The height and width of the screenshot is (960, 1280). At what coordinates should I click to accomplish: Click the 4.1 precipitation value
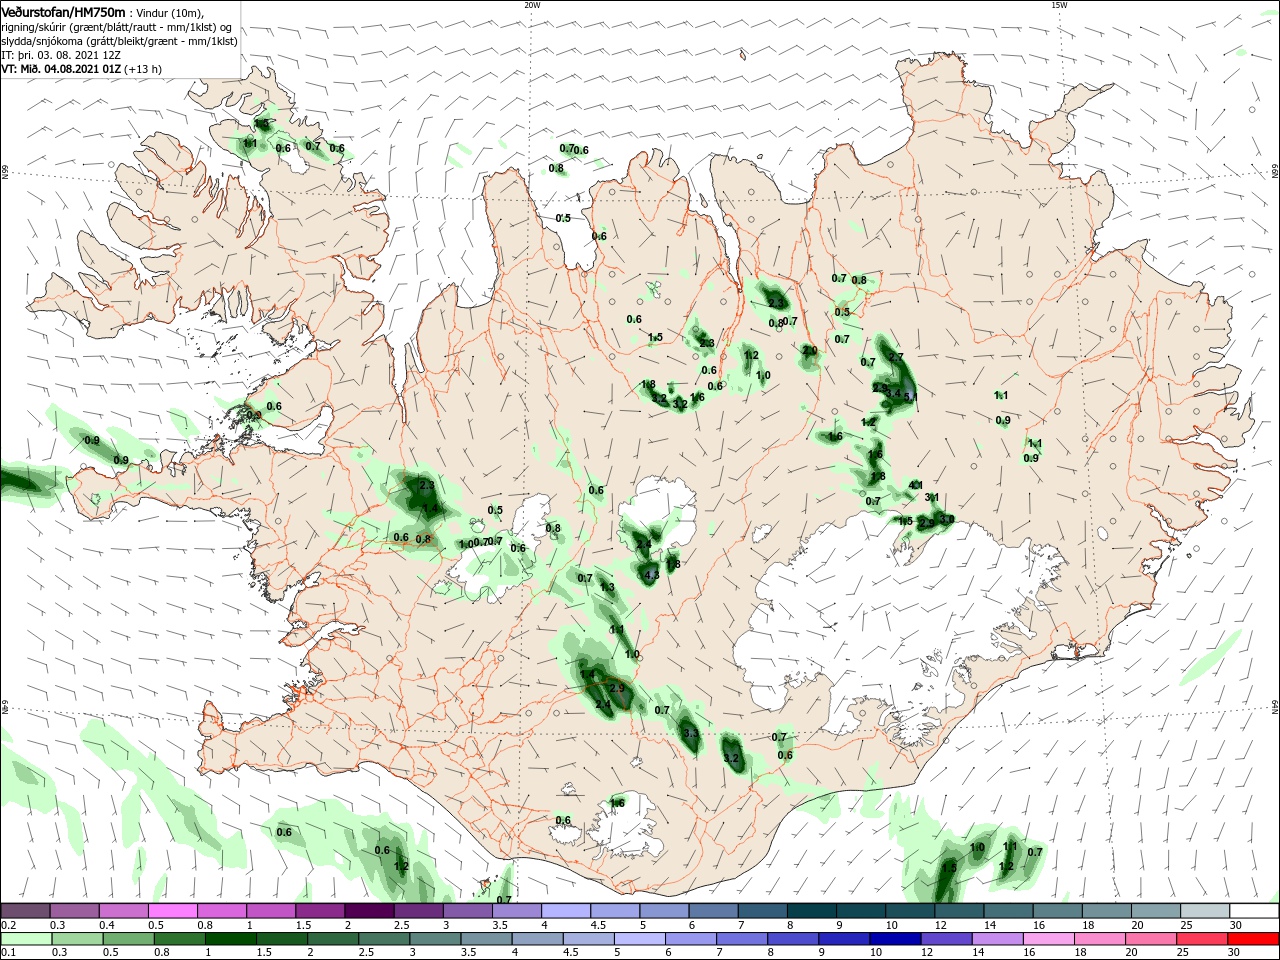point(916,485)
